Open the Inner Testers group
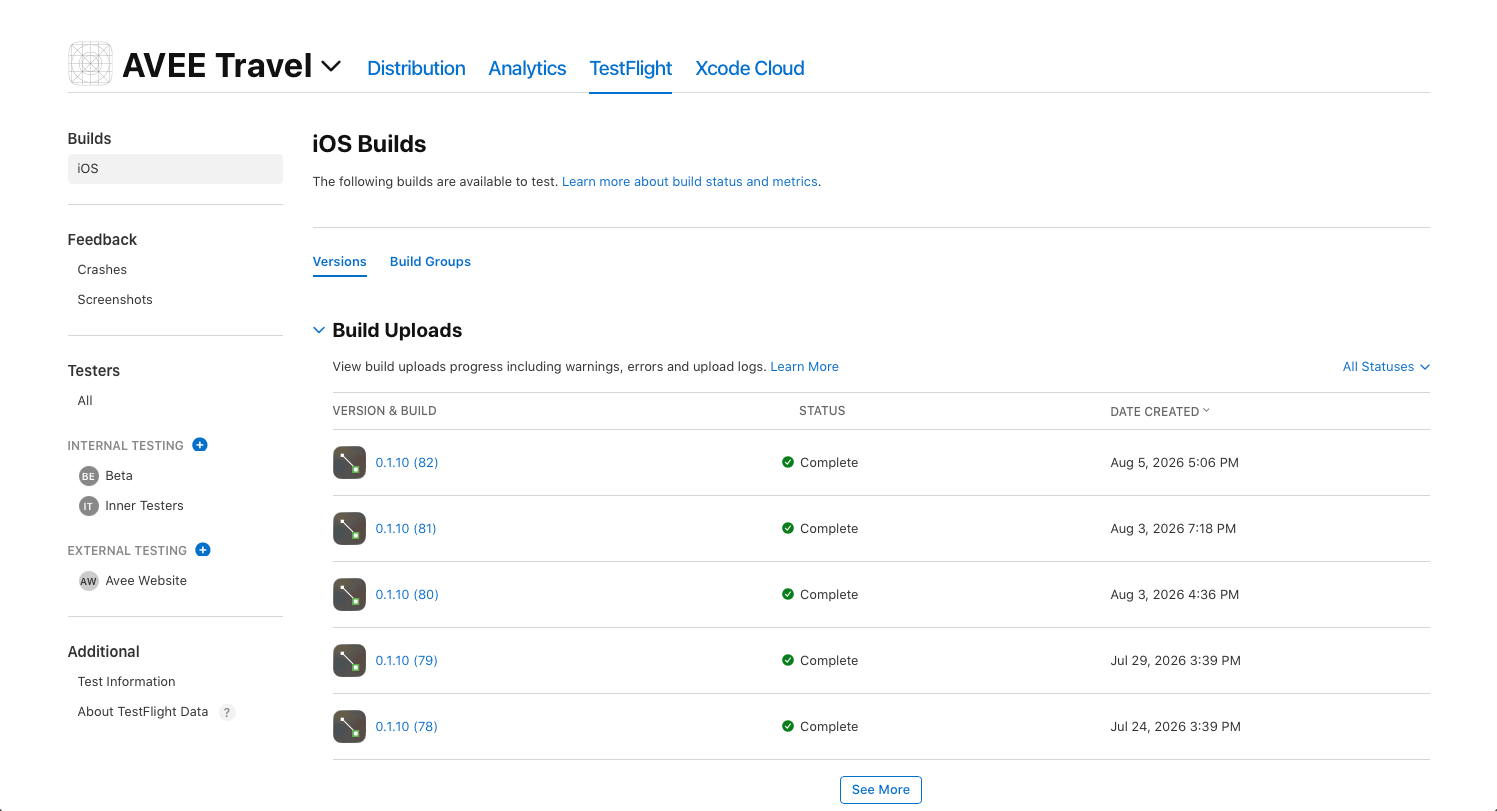 click(x=144, y=506)
